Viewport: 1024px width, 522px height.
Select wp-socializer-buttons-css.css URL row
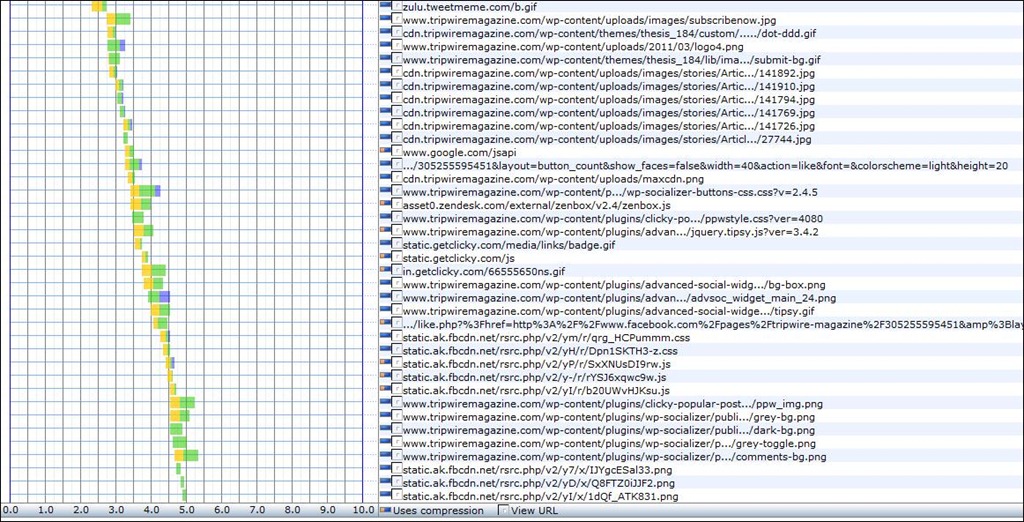click(x=611, y=192)
